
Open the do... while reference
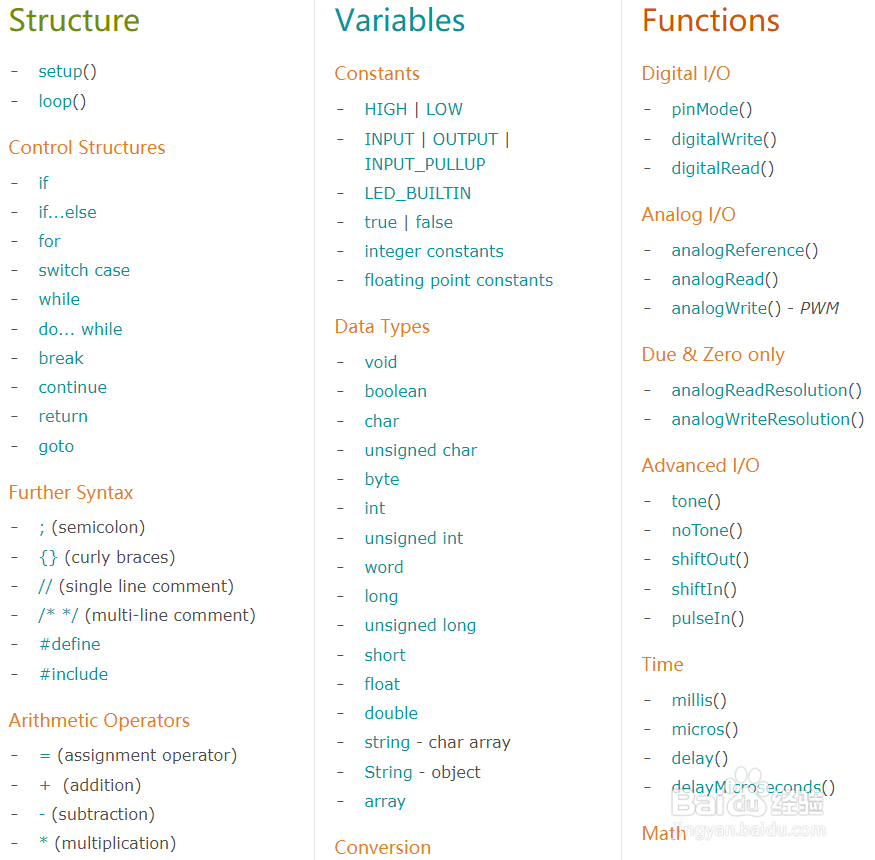click(80, 329)
